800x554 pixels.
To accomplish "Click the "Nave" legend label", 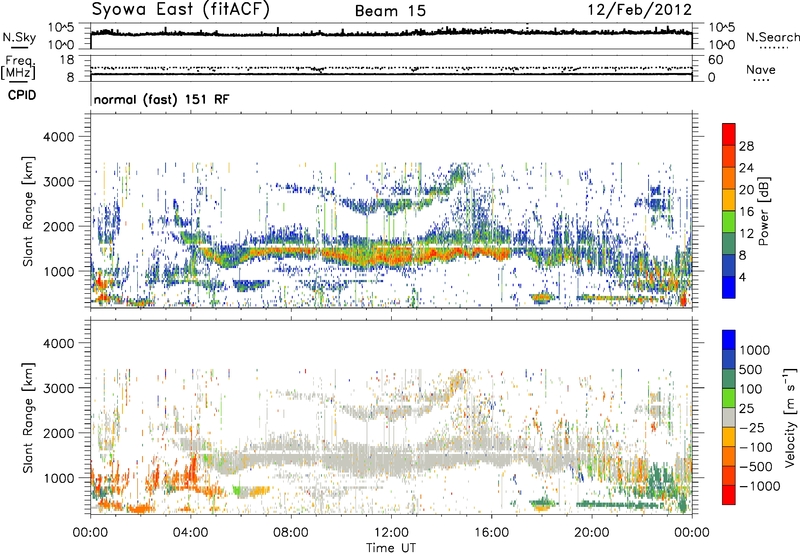I will (x=760, y=69).
